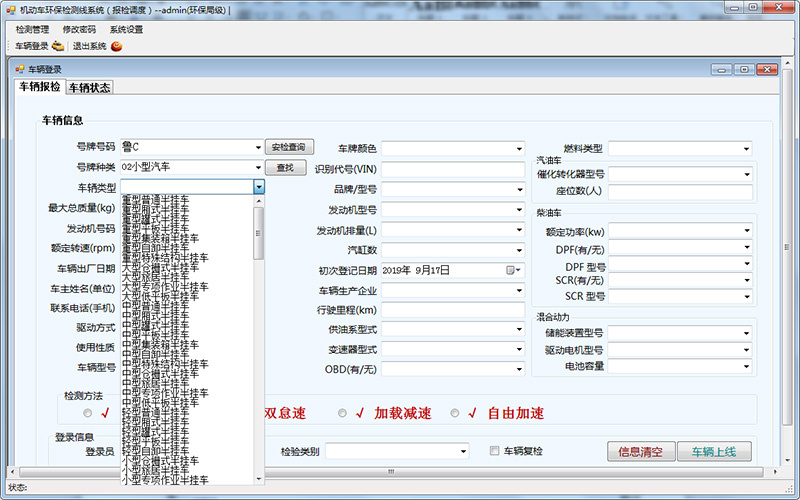Open the SCR(有/无) dropdown

(x=746, y=280)
